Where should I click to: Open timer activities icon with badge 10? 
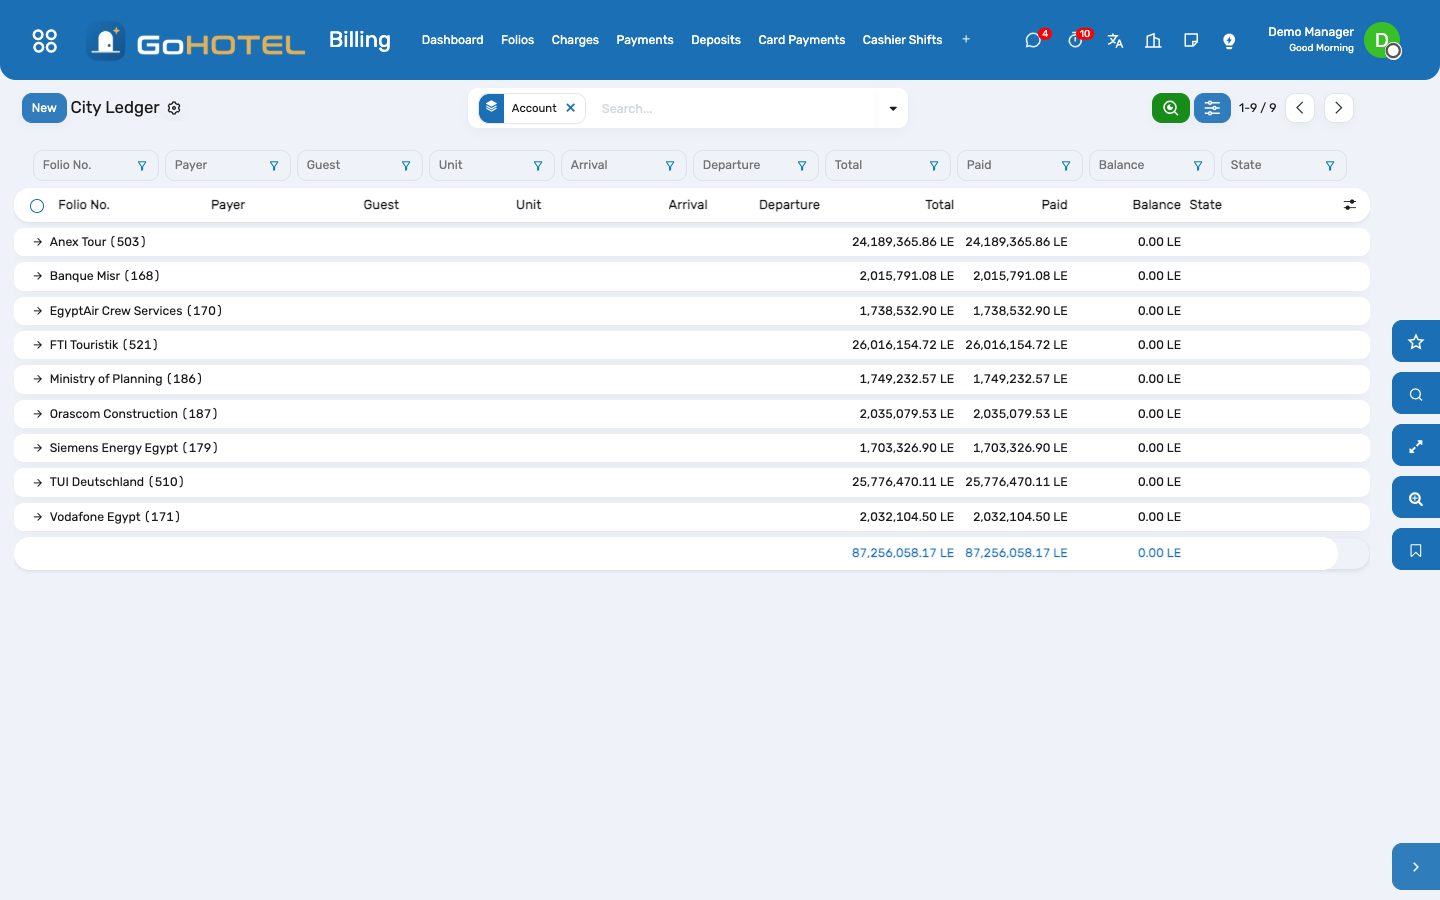[x=1075, y=40]
